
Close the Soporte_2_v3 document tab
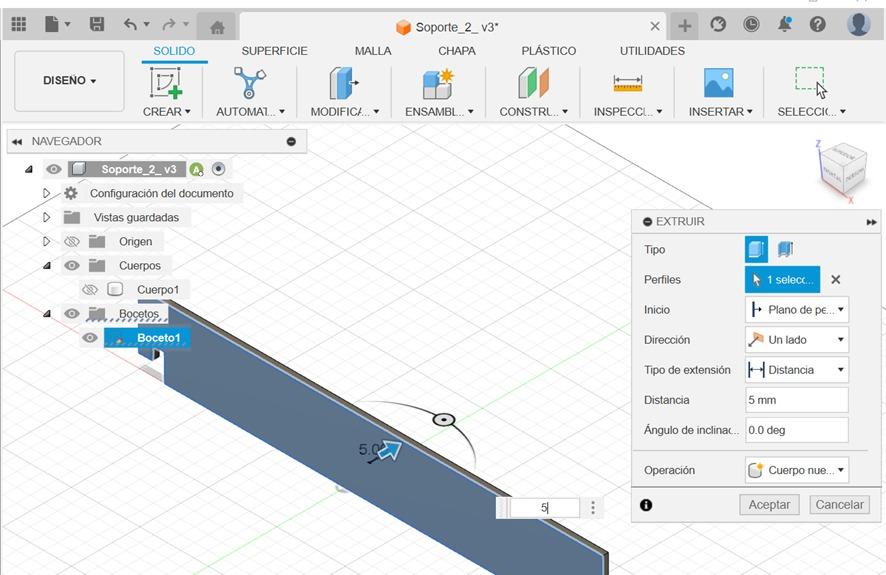coord(655,26)
